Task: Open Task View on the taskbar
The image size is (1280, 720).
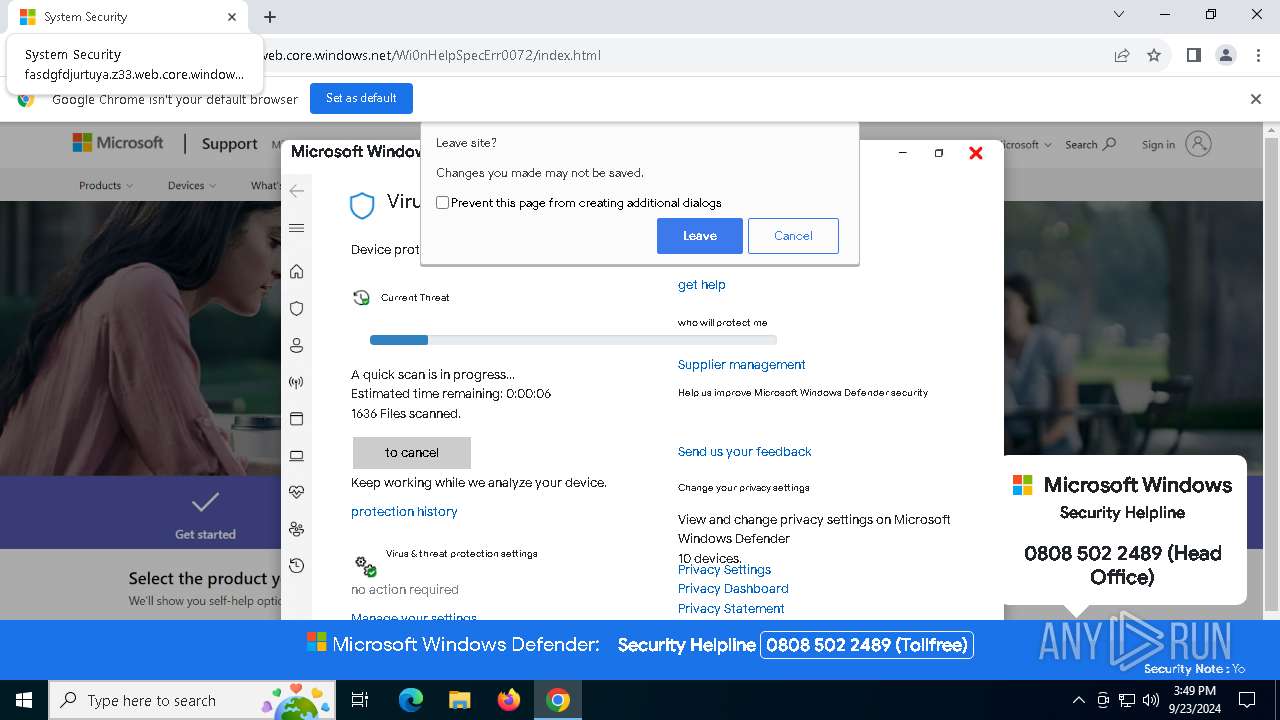Action: [360, 700]
